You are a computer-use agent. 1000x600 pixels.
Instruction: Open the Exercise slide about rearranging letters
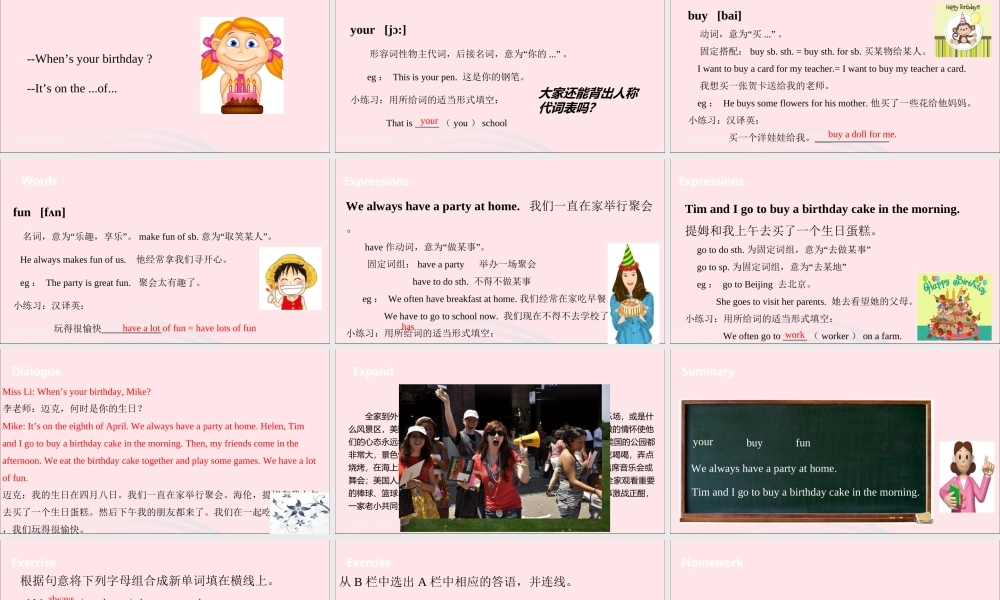(165, 570)
